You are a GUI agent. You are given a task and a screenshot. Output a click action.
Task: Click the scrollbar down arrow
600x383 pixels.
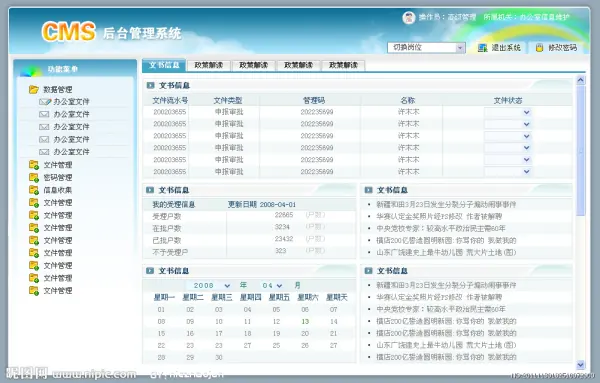point(580,365)
